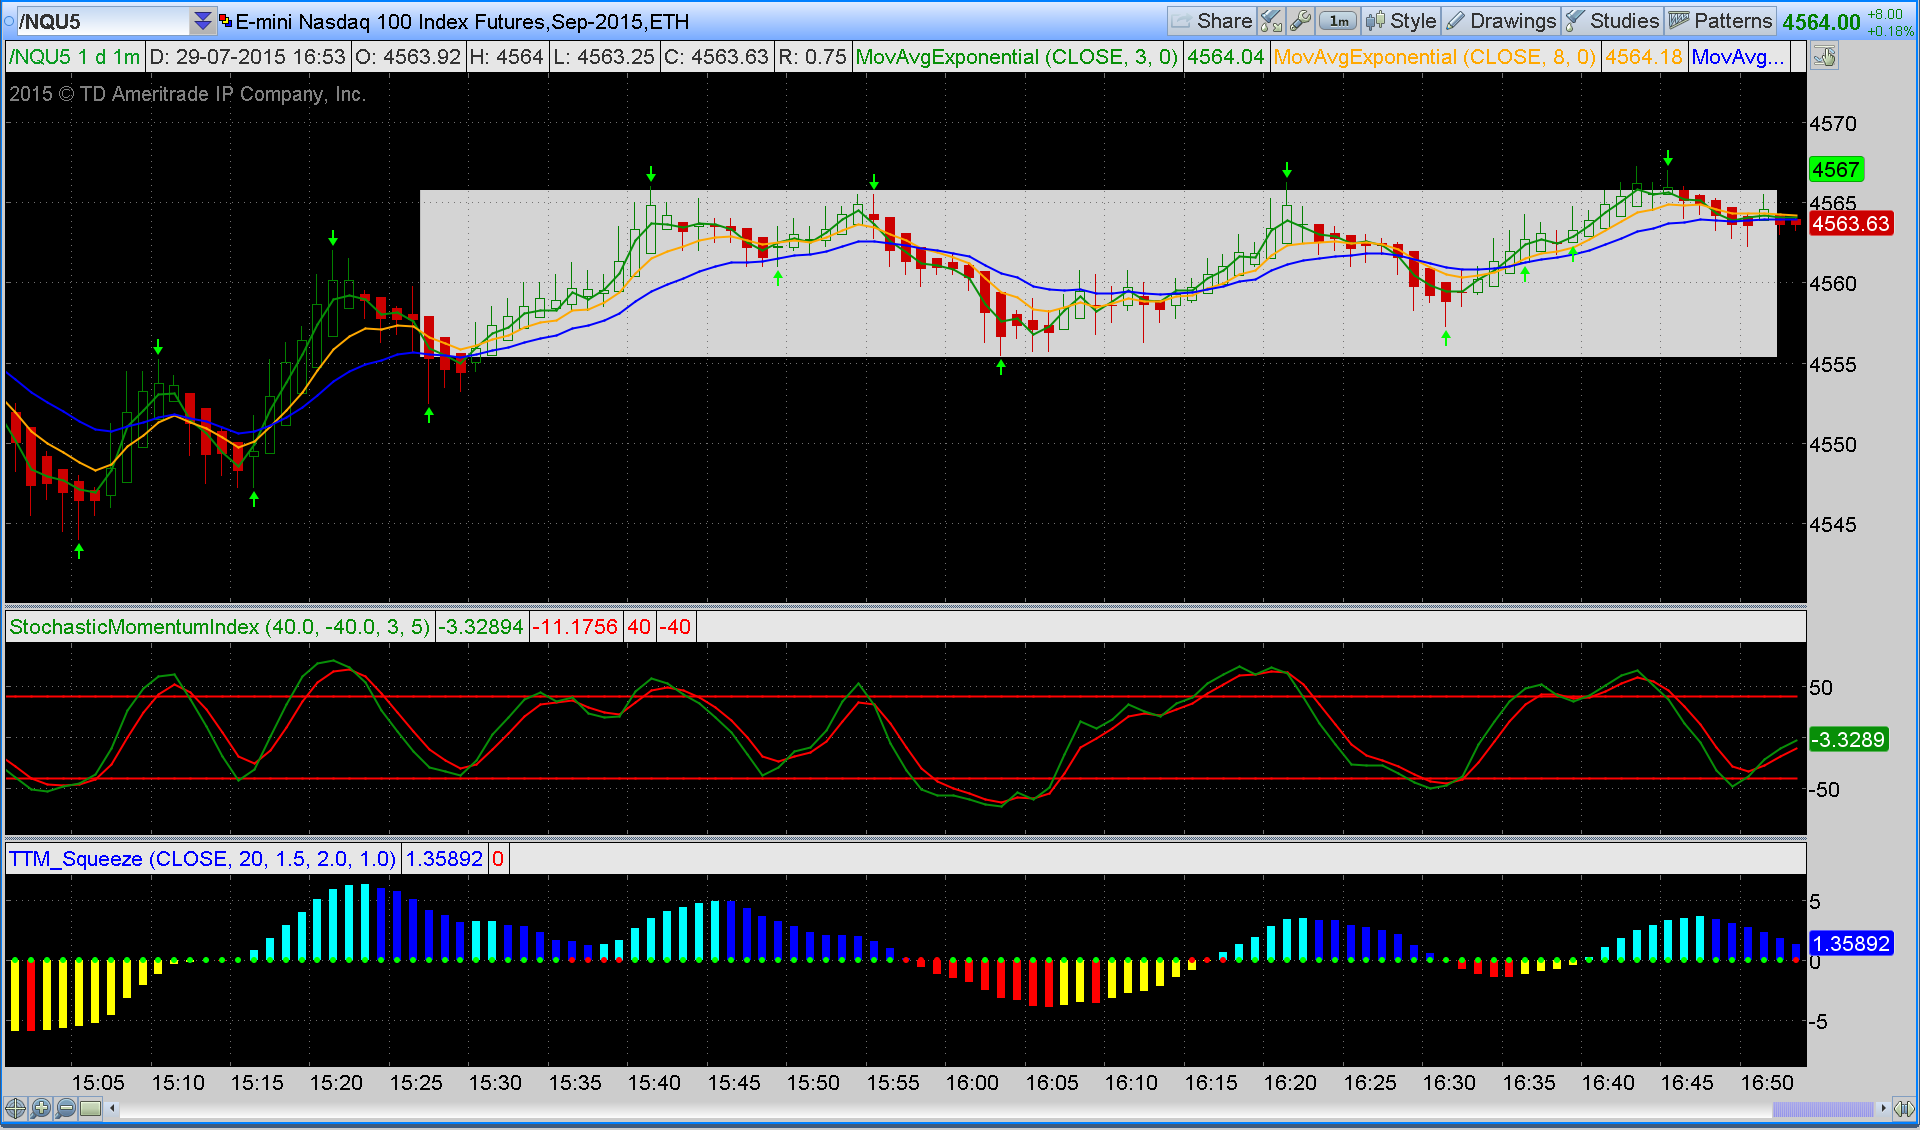This screenshot has width=1920, height=1130.
Task: Open the Drawings menu
Action: (1501, 21)
